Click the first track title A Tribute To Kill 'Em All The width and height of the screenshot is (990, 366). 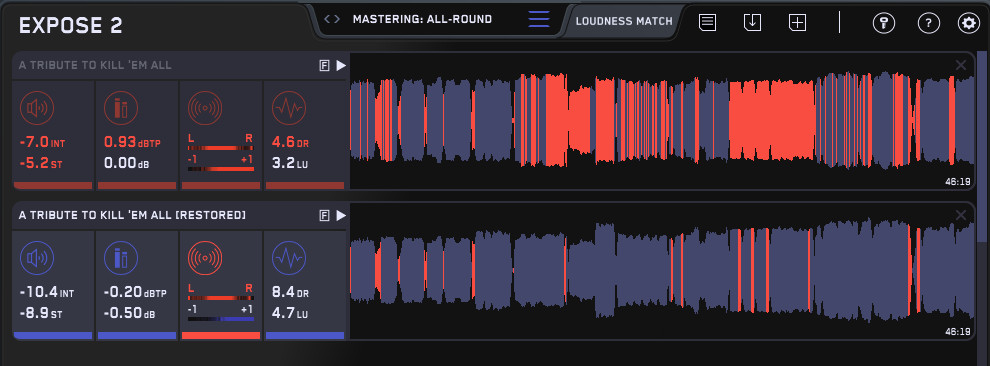coord(95,66)
